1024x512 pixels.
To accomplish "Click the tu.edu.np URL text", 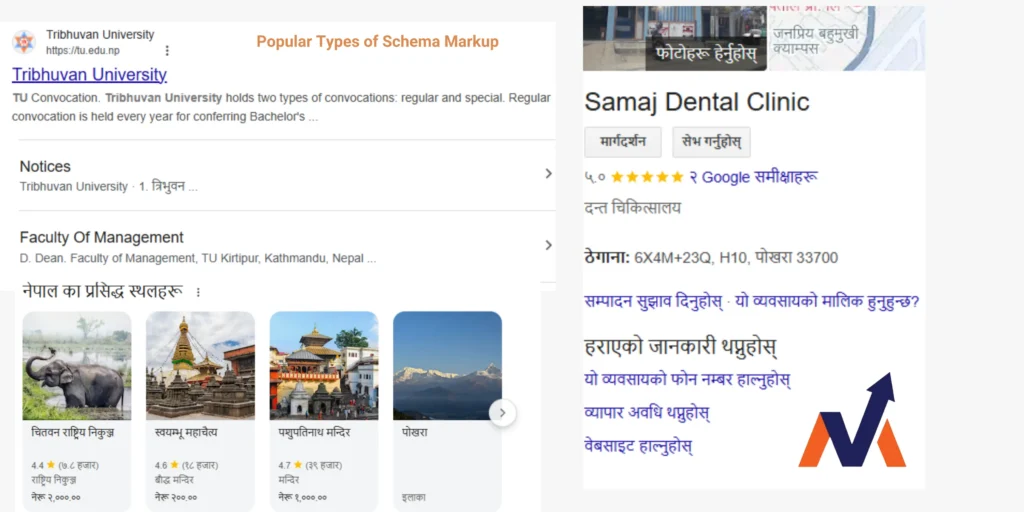I will 83,50.
